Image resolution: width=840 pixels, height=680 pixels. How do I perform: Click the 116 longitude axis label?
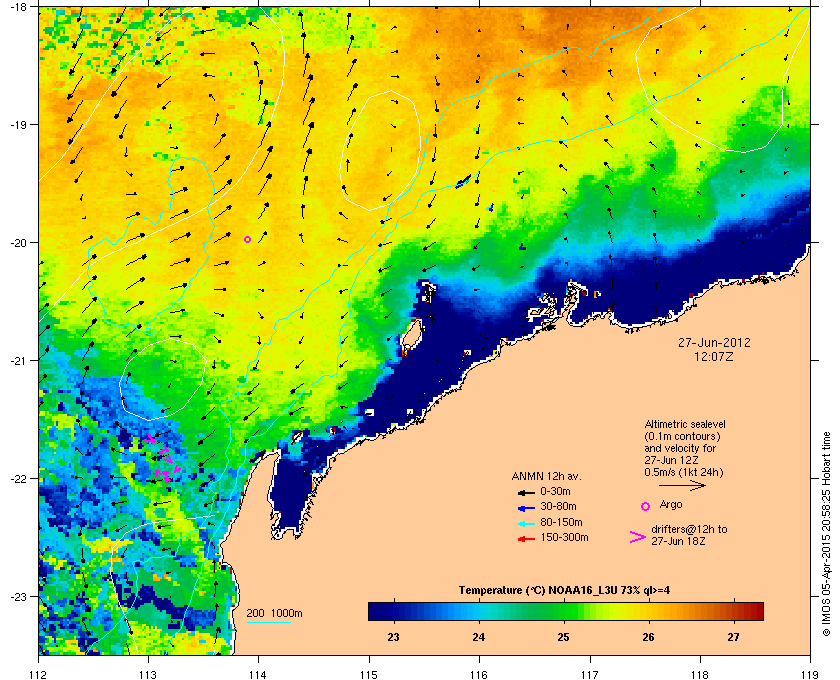pos(479,674)
